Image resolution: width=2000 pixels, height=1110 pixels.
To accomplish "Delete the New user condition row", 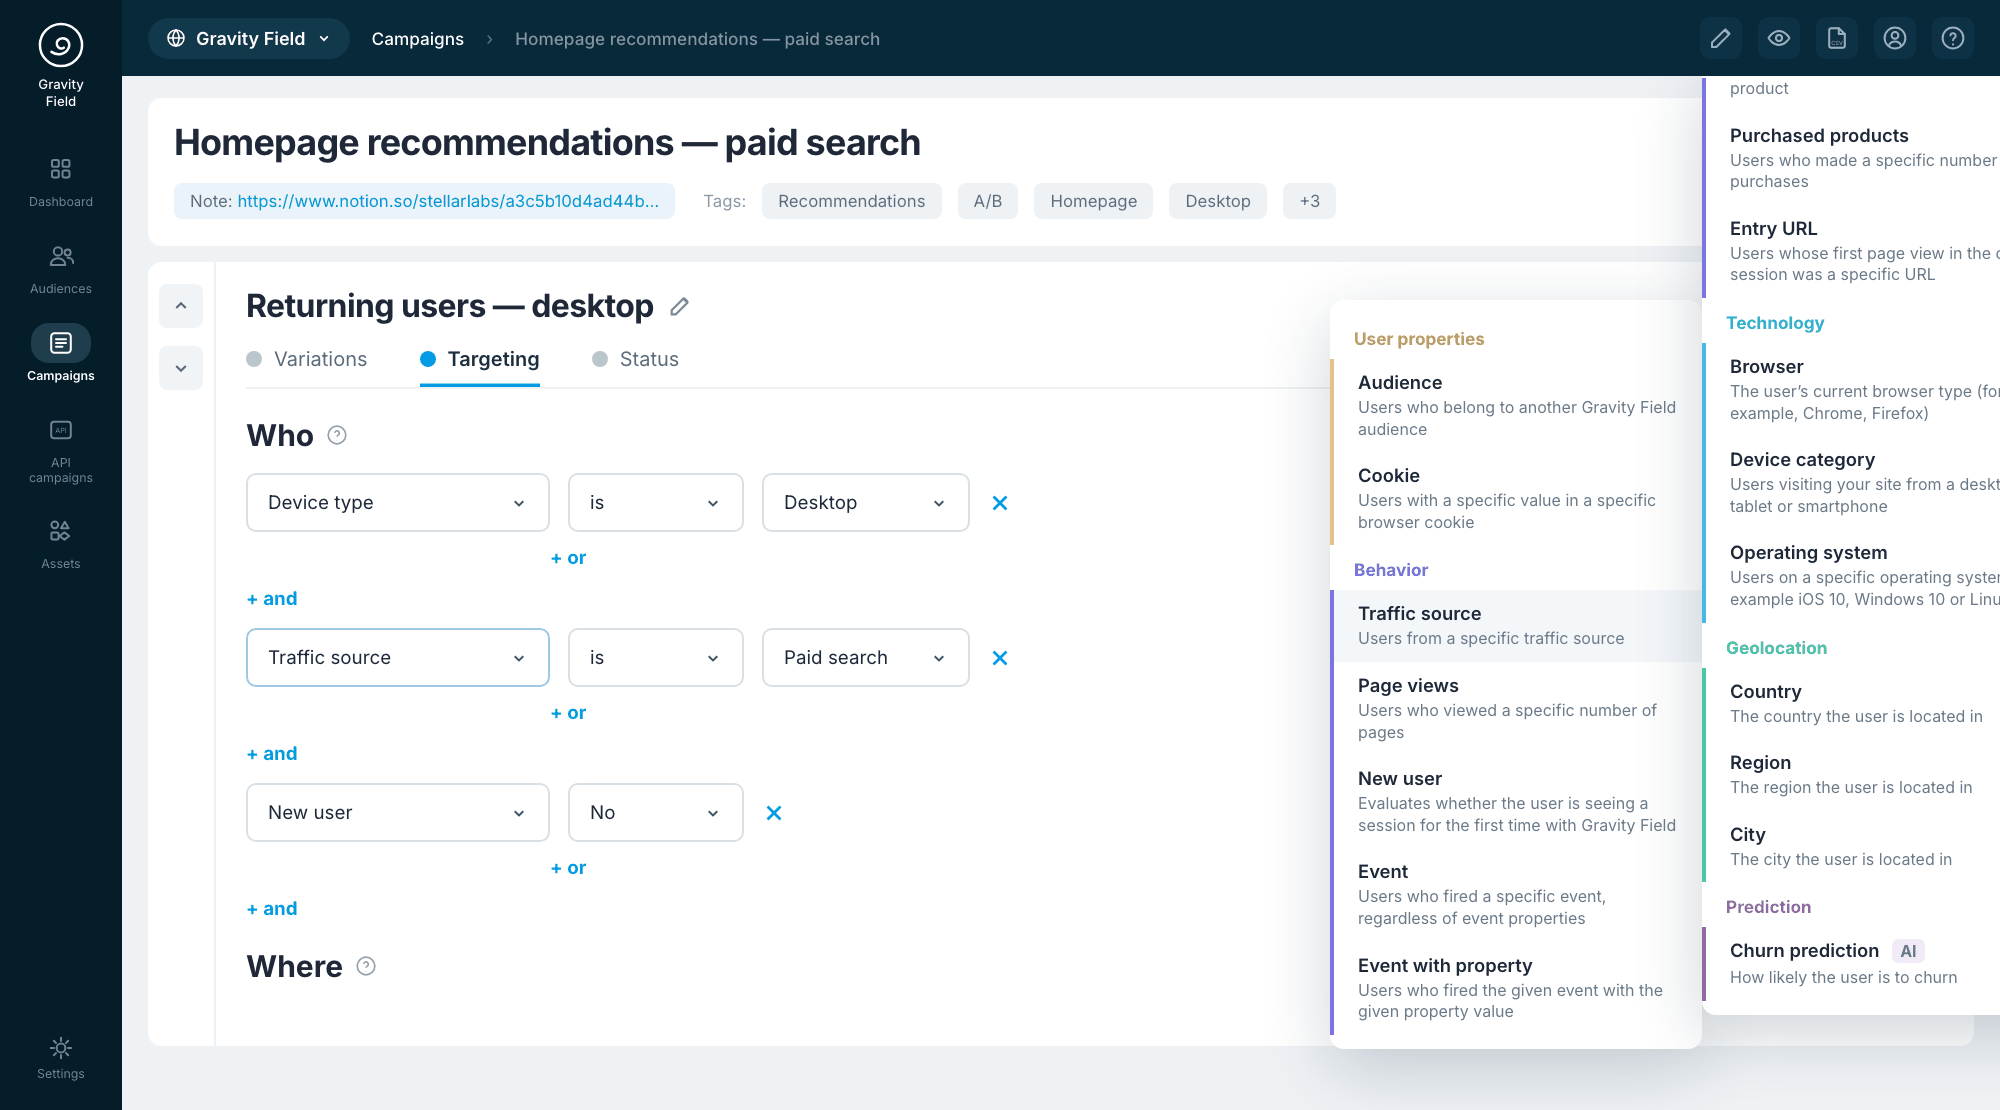I will [x=774, y=813].
